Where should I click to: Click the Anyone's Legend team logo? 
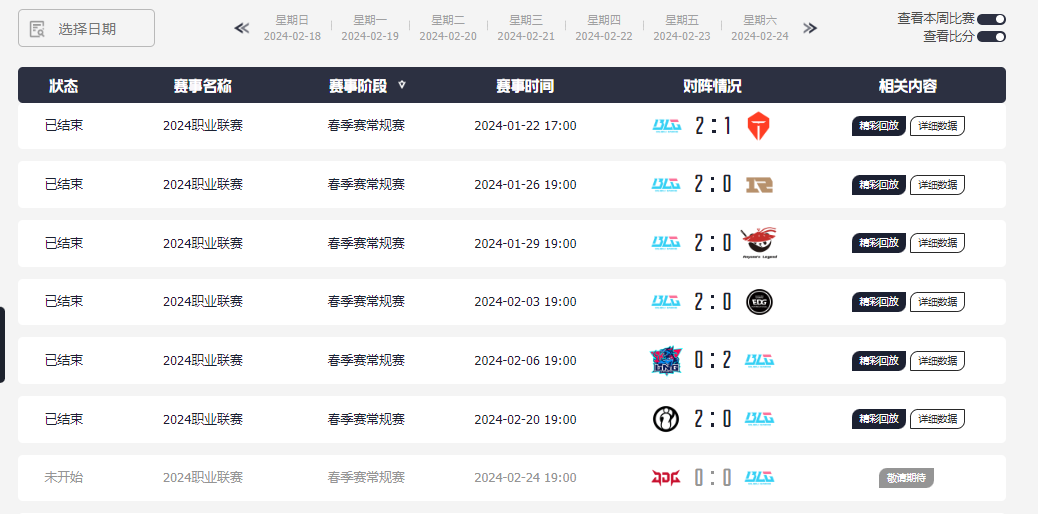pos(759,243)
